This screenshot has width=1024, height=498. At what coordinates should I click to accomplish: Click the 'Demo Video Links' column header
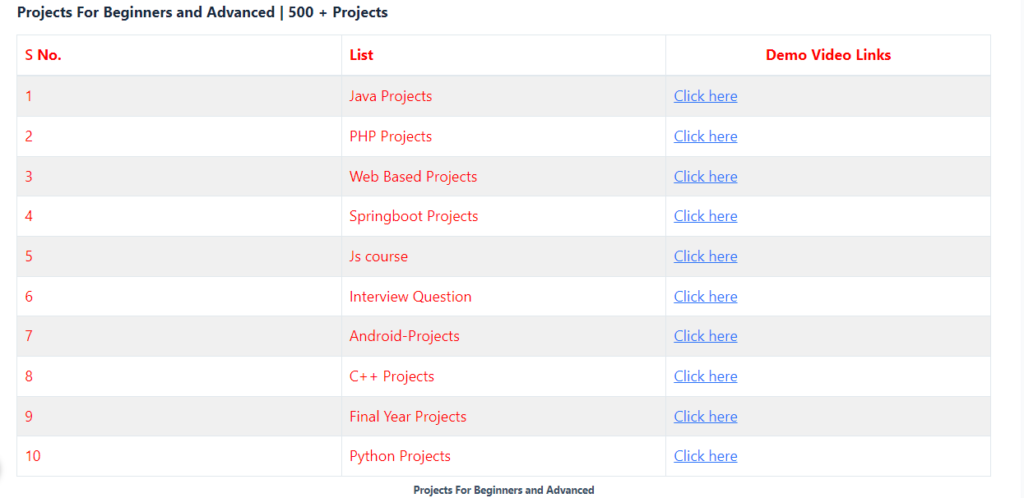(x=828, y=55)
